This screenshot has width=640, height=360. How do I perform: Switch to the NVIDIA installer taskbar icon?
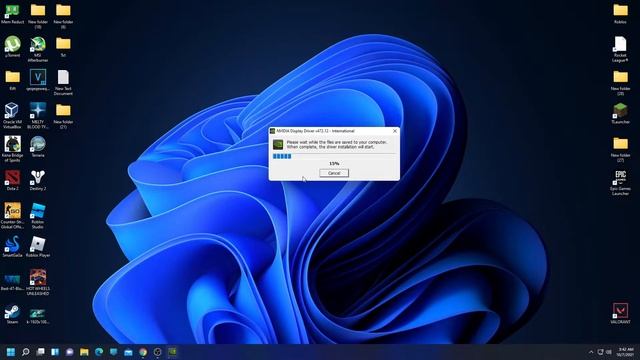point(173,352)
